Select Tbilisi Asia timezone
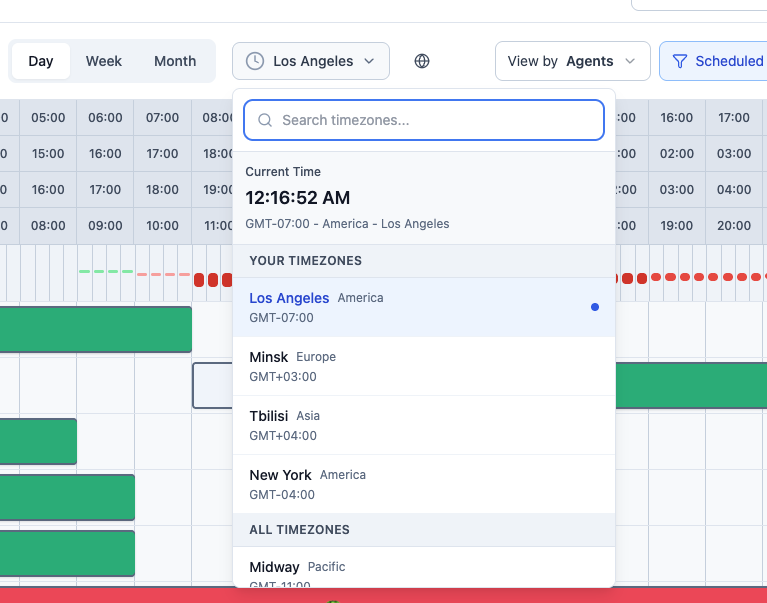This screenshot has height=603, width=767. point(424,425)
